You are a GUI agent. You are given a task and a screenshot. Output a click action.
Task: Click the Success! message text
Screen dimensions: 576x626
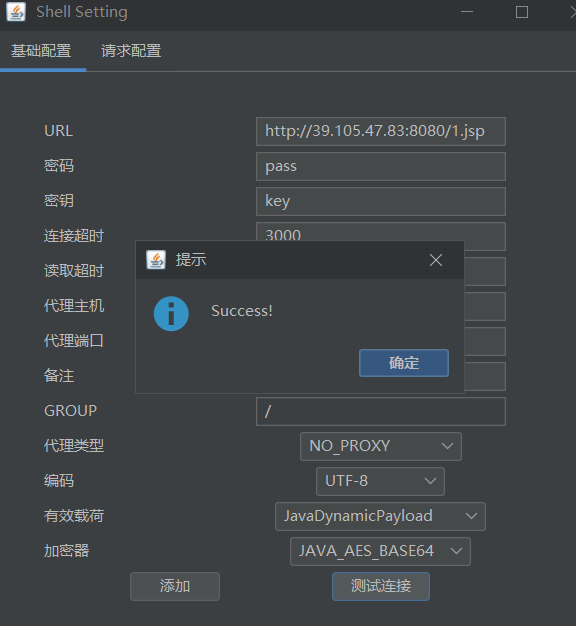[x=242, y=311]
